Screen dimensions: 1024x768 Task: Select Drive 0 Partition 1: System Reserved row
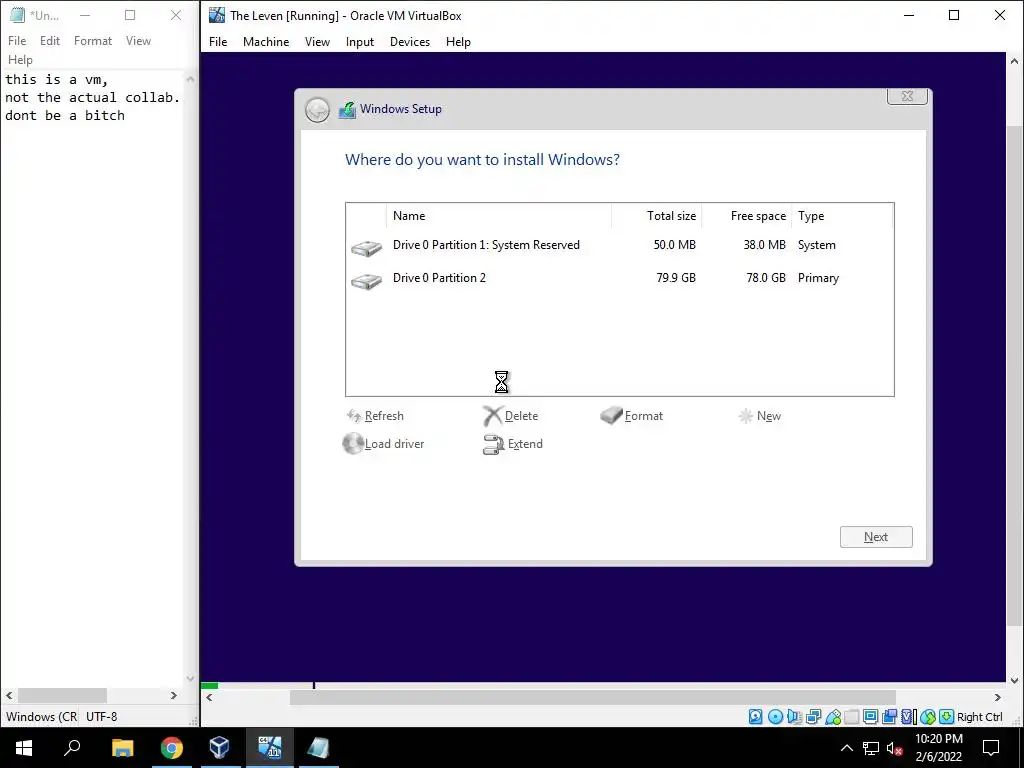pyautogui.click(x=619, y=246)
